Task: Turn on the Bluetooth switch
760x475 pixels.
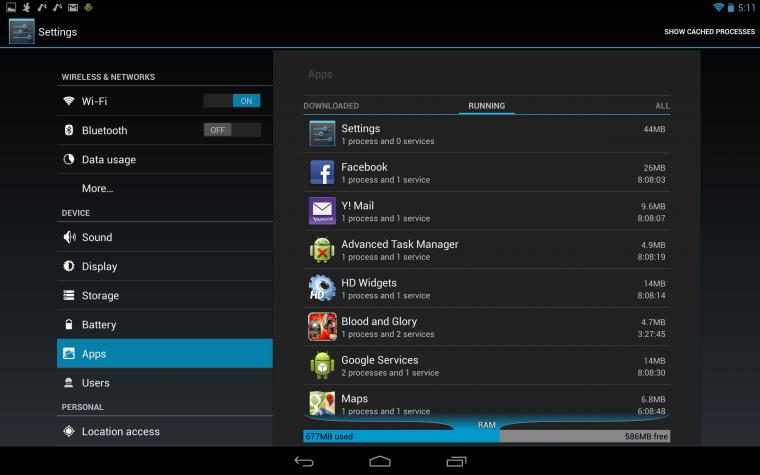Action: (232, 129)
